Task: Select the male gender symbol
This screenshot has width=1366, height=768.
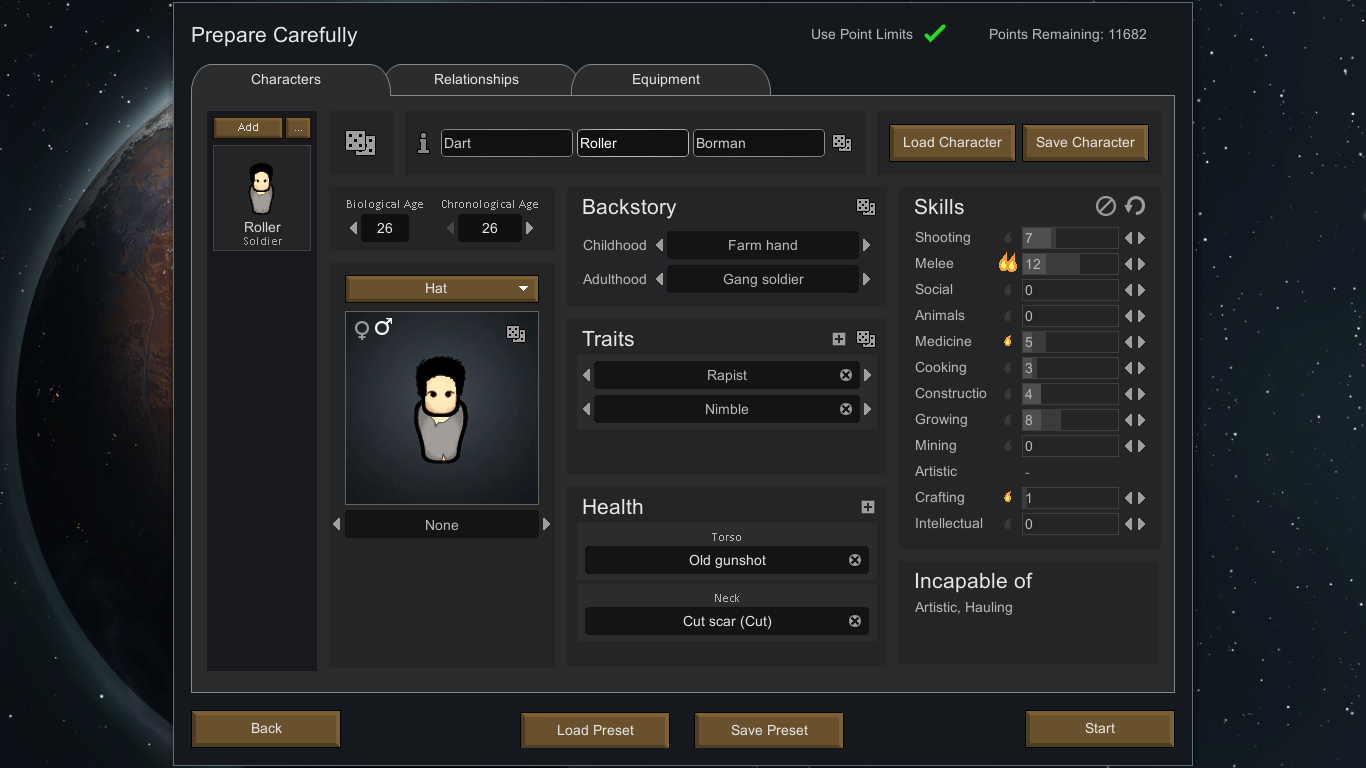Action: click(383, 327)
